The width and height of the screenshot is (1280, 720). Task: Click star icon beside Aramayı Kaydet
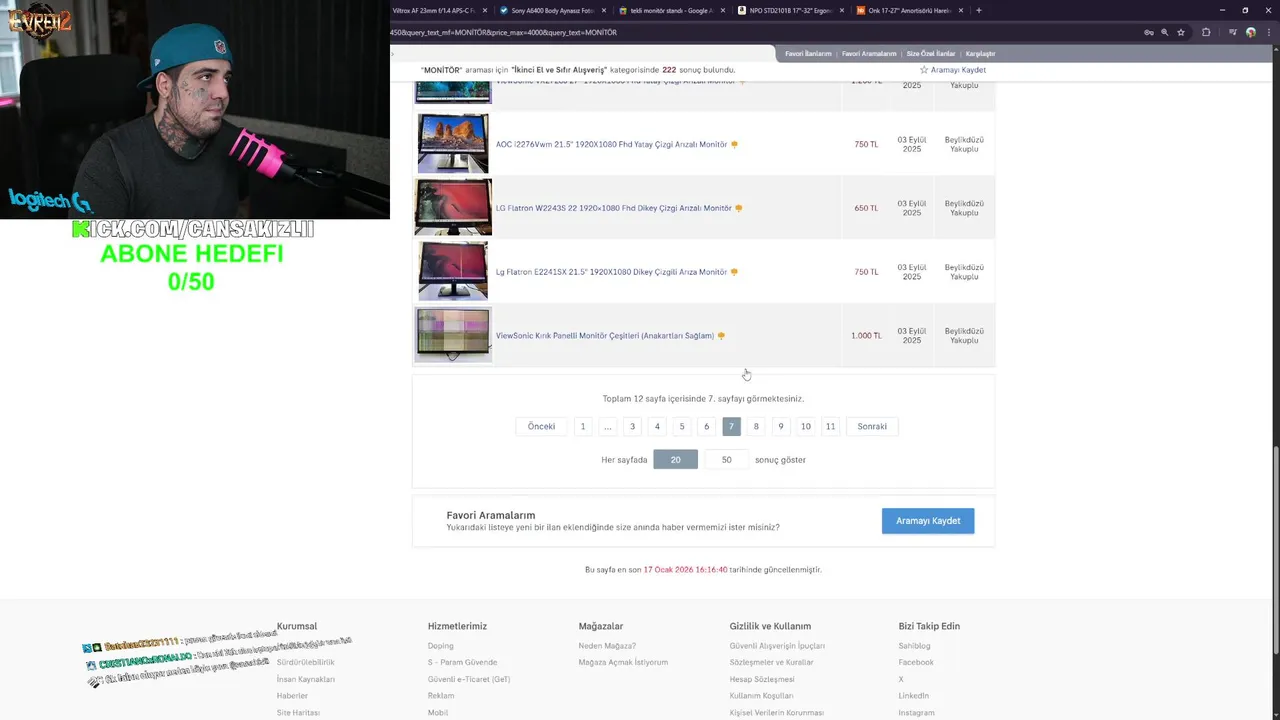tap(924, 70)
